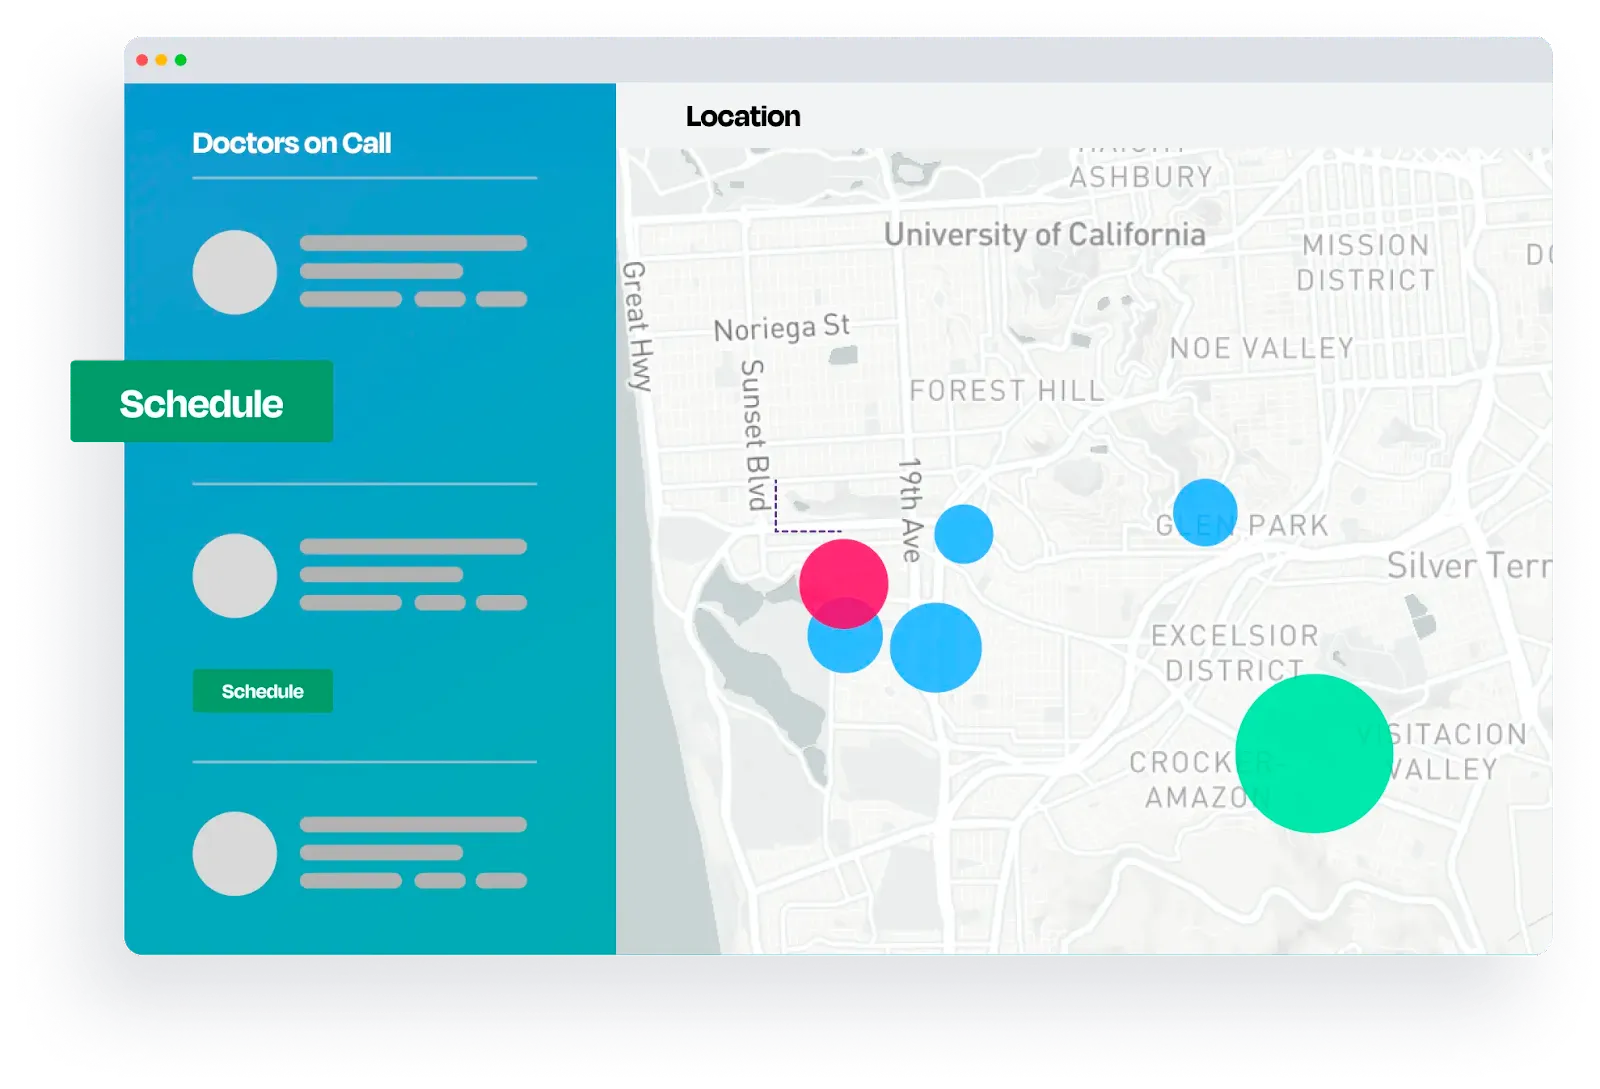This screenshot has height=1089, width=1600.
Task: Click the blue marker over Glen Park
Action: click(1205, 512)
